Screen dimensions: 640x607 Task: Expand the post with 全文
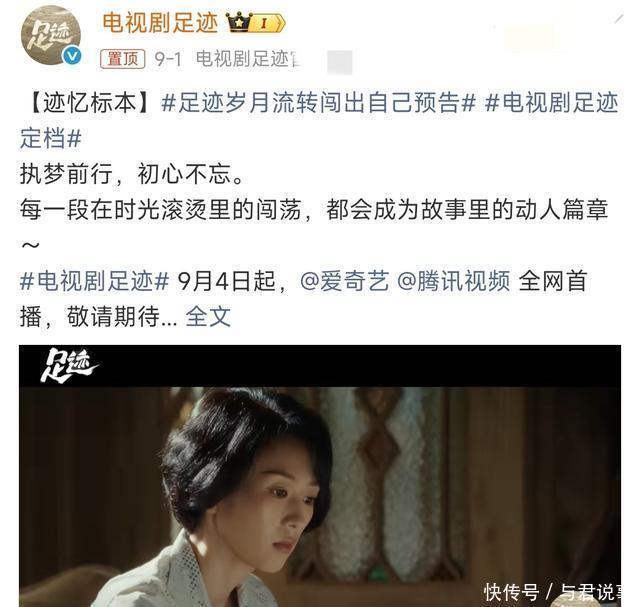click(x=208, y=316)
